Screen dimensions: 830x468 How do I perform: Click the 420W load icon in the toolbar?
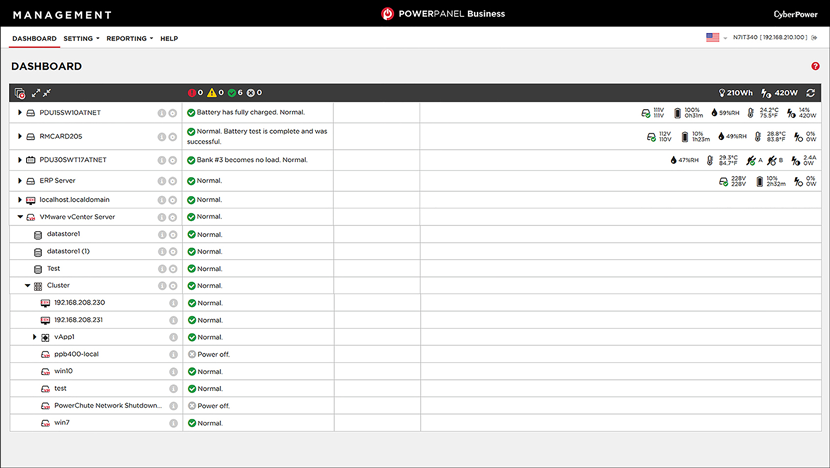click(766, 93)
